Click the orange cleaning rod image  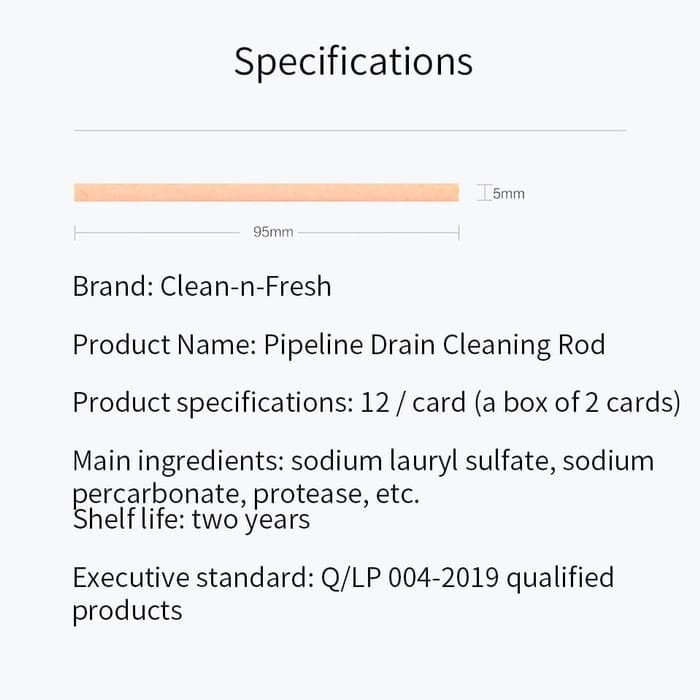[x=266, y=192]
